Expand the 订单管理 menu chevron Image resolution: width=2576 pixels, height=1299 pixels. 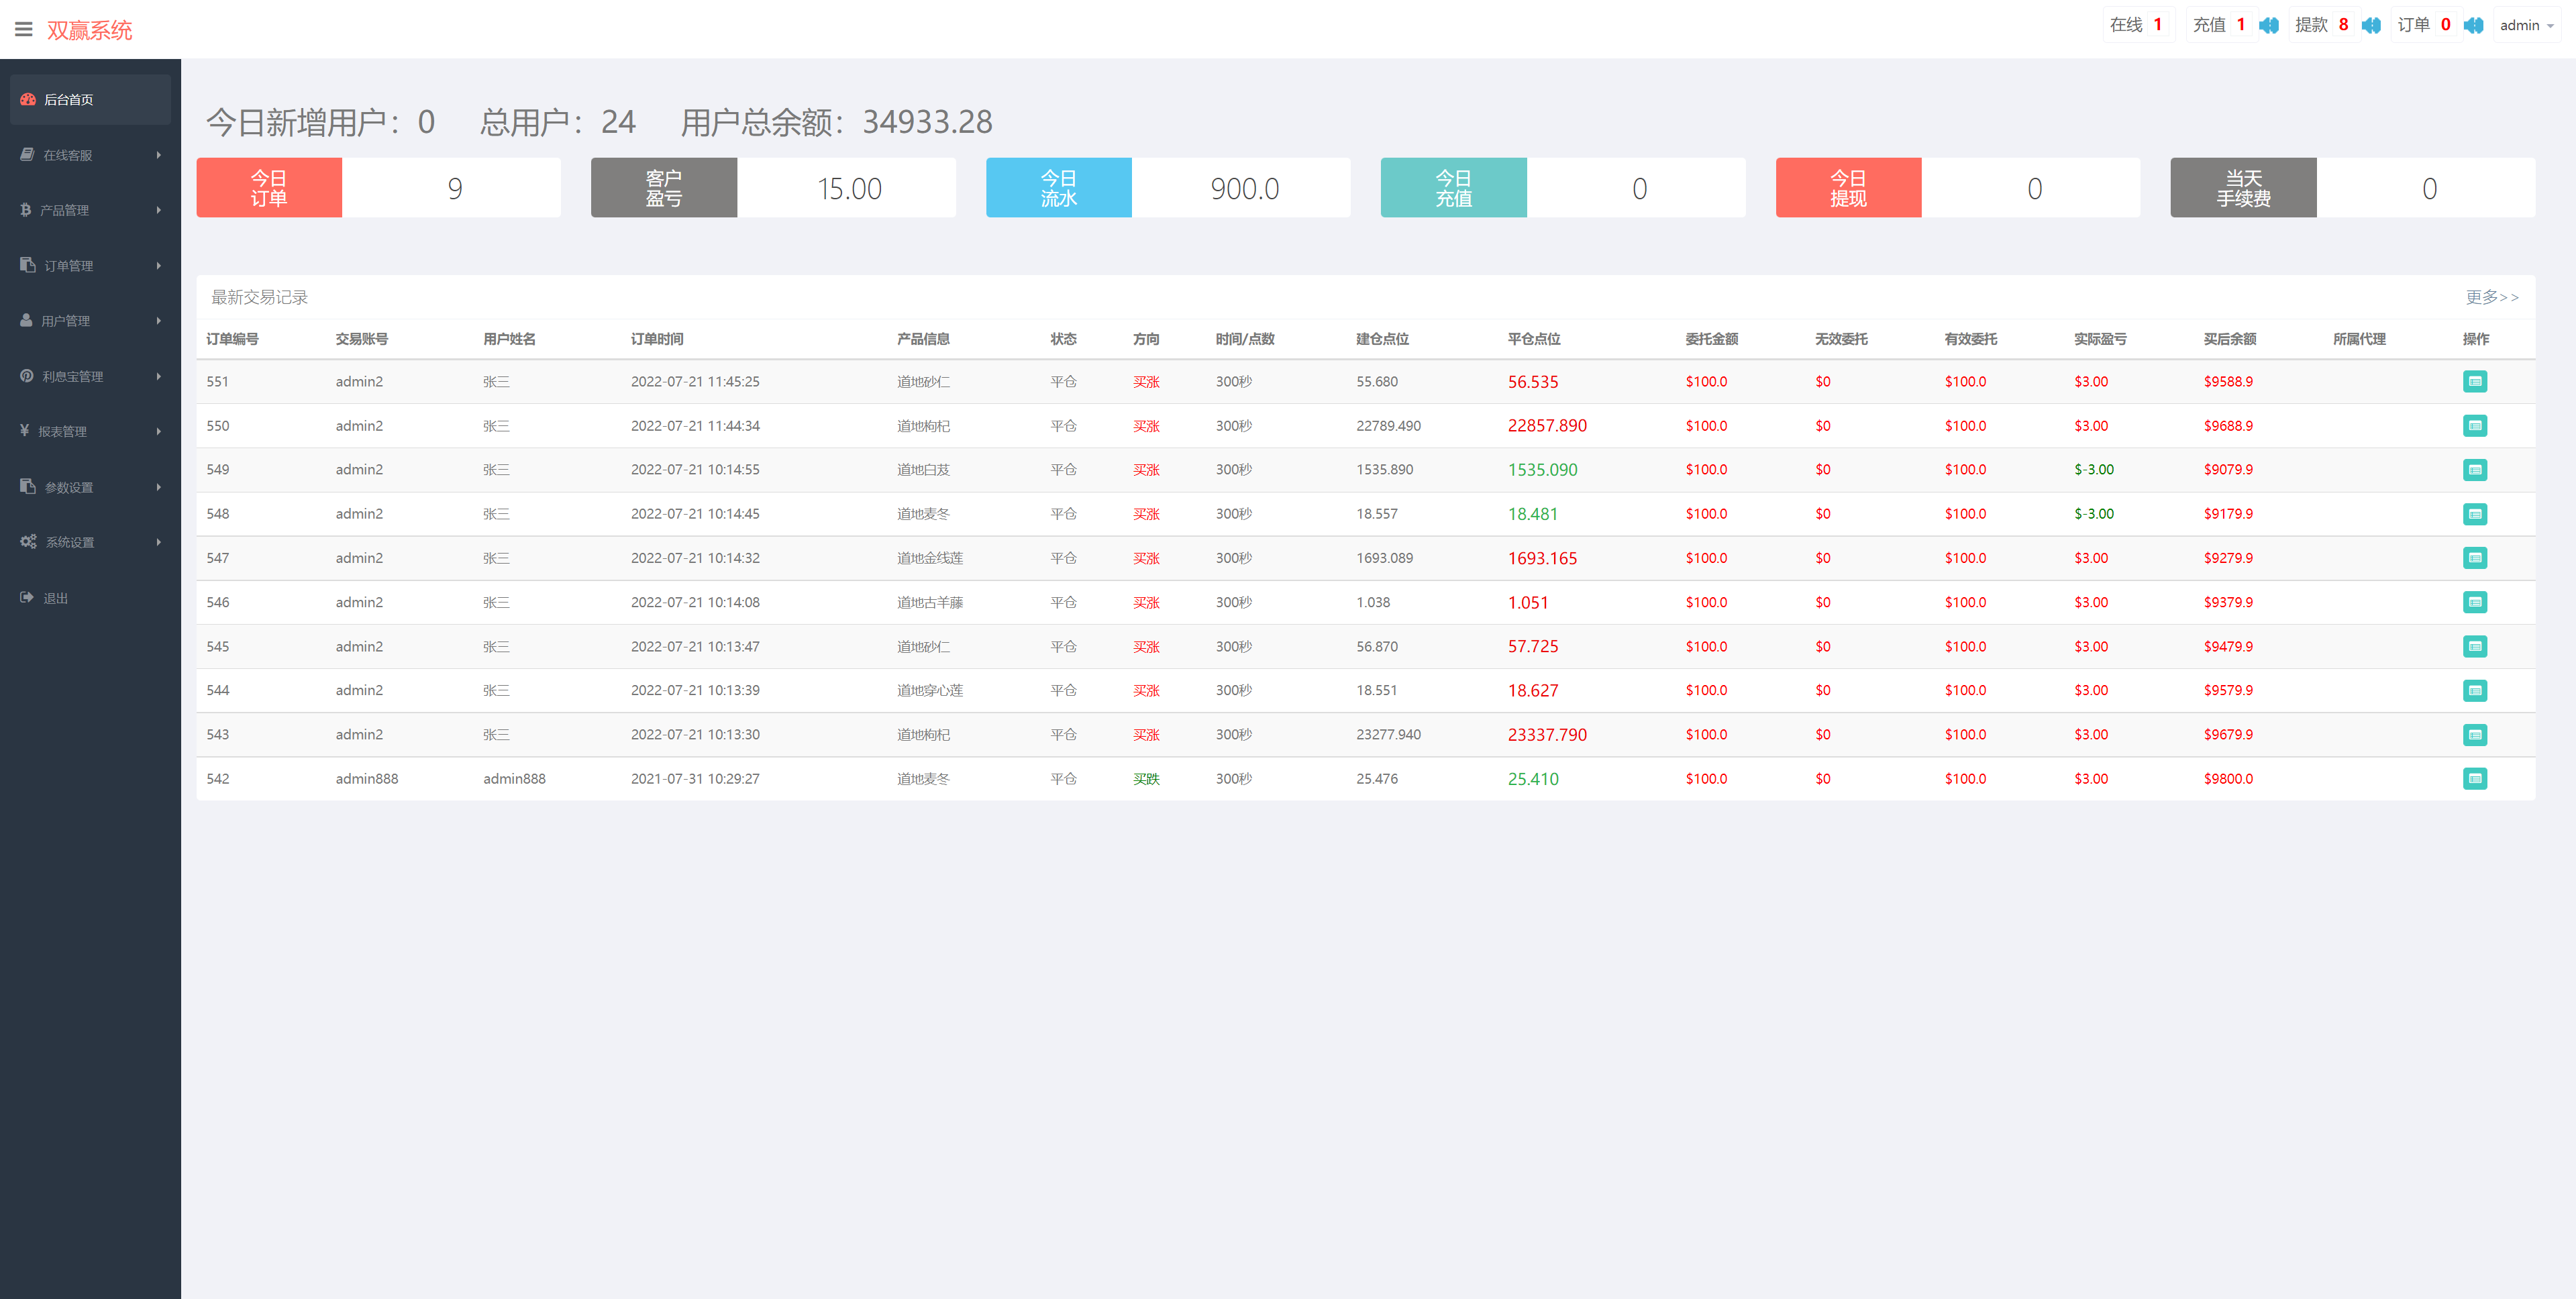coord(158,265)
